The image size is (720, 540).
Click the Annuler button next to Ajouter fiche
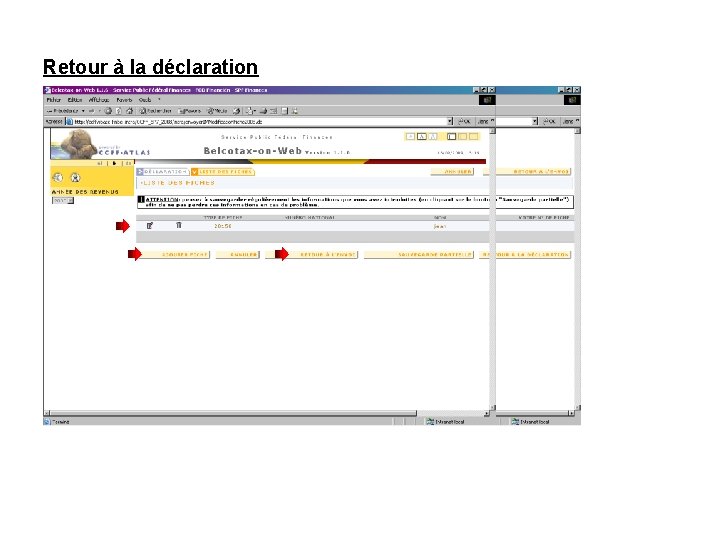click(237, 254)
